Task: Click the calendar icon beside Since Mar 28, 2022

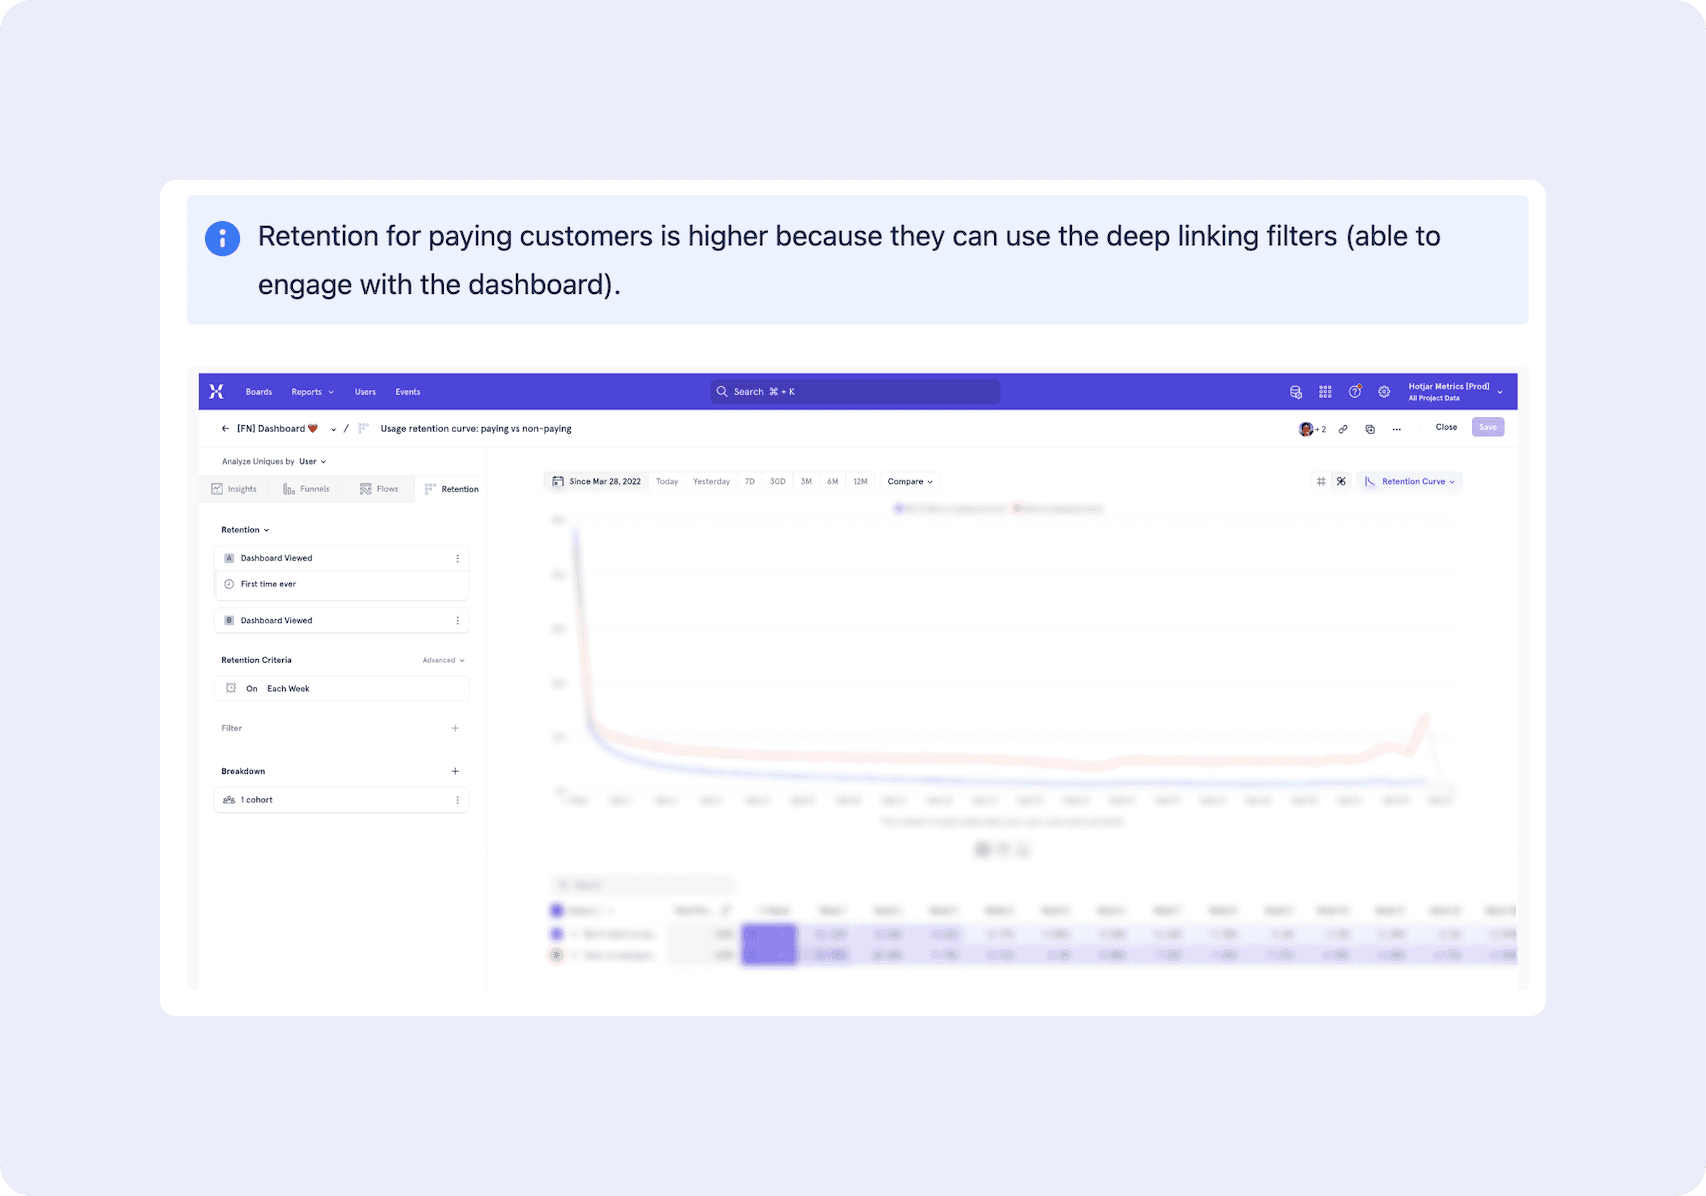Action: point(558,482)
